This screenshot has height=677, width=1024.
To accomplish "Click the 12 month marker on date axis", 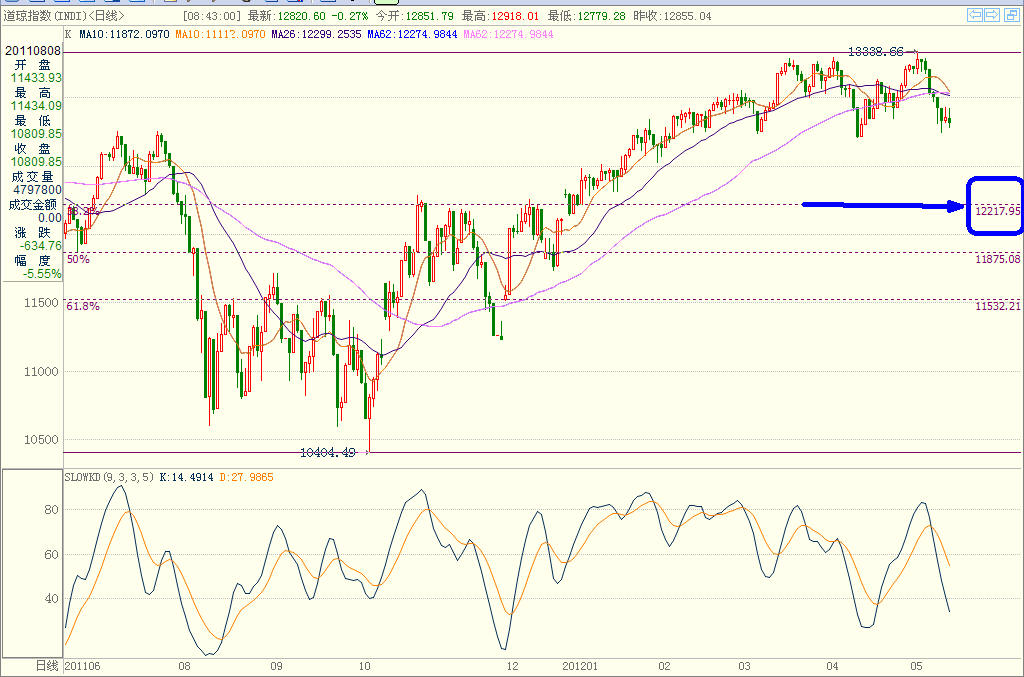I will pos(513,667).
